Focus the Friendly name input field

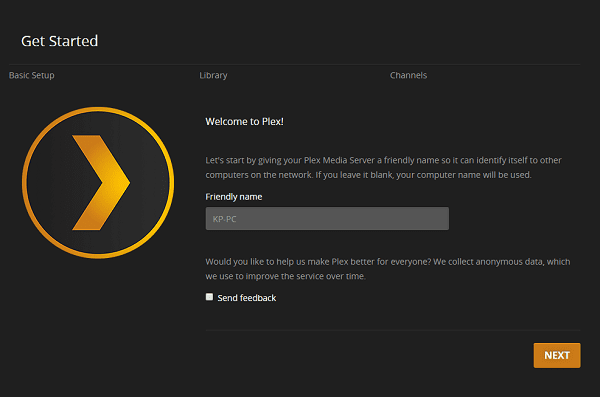tap(327, 219)
